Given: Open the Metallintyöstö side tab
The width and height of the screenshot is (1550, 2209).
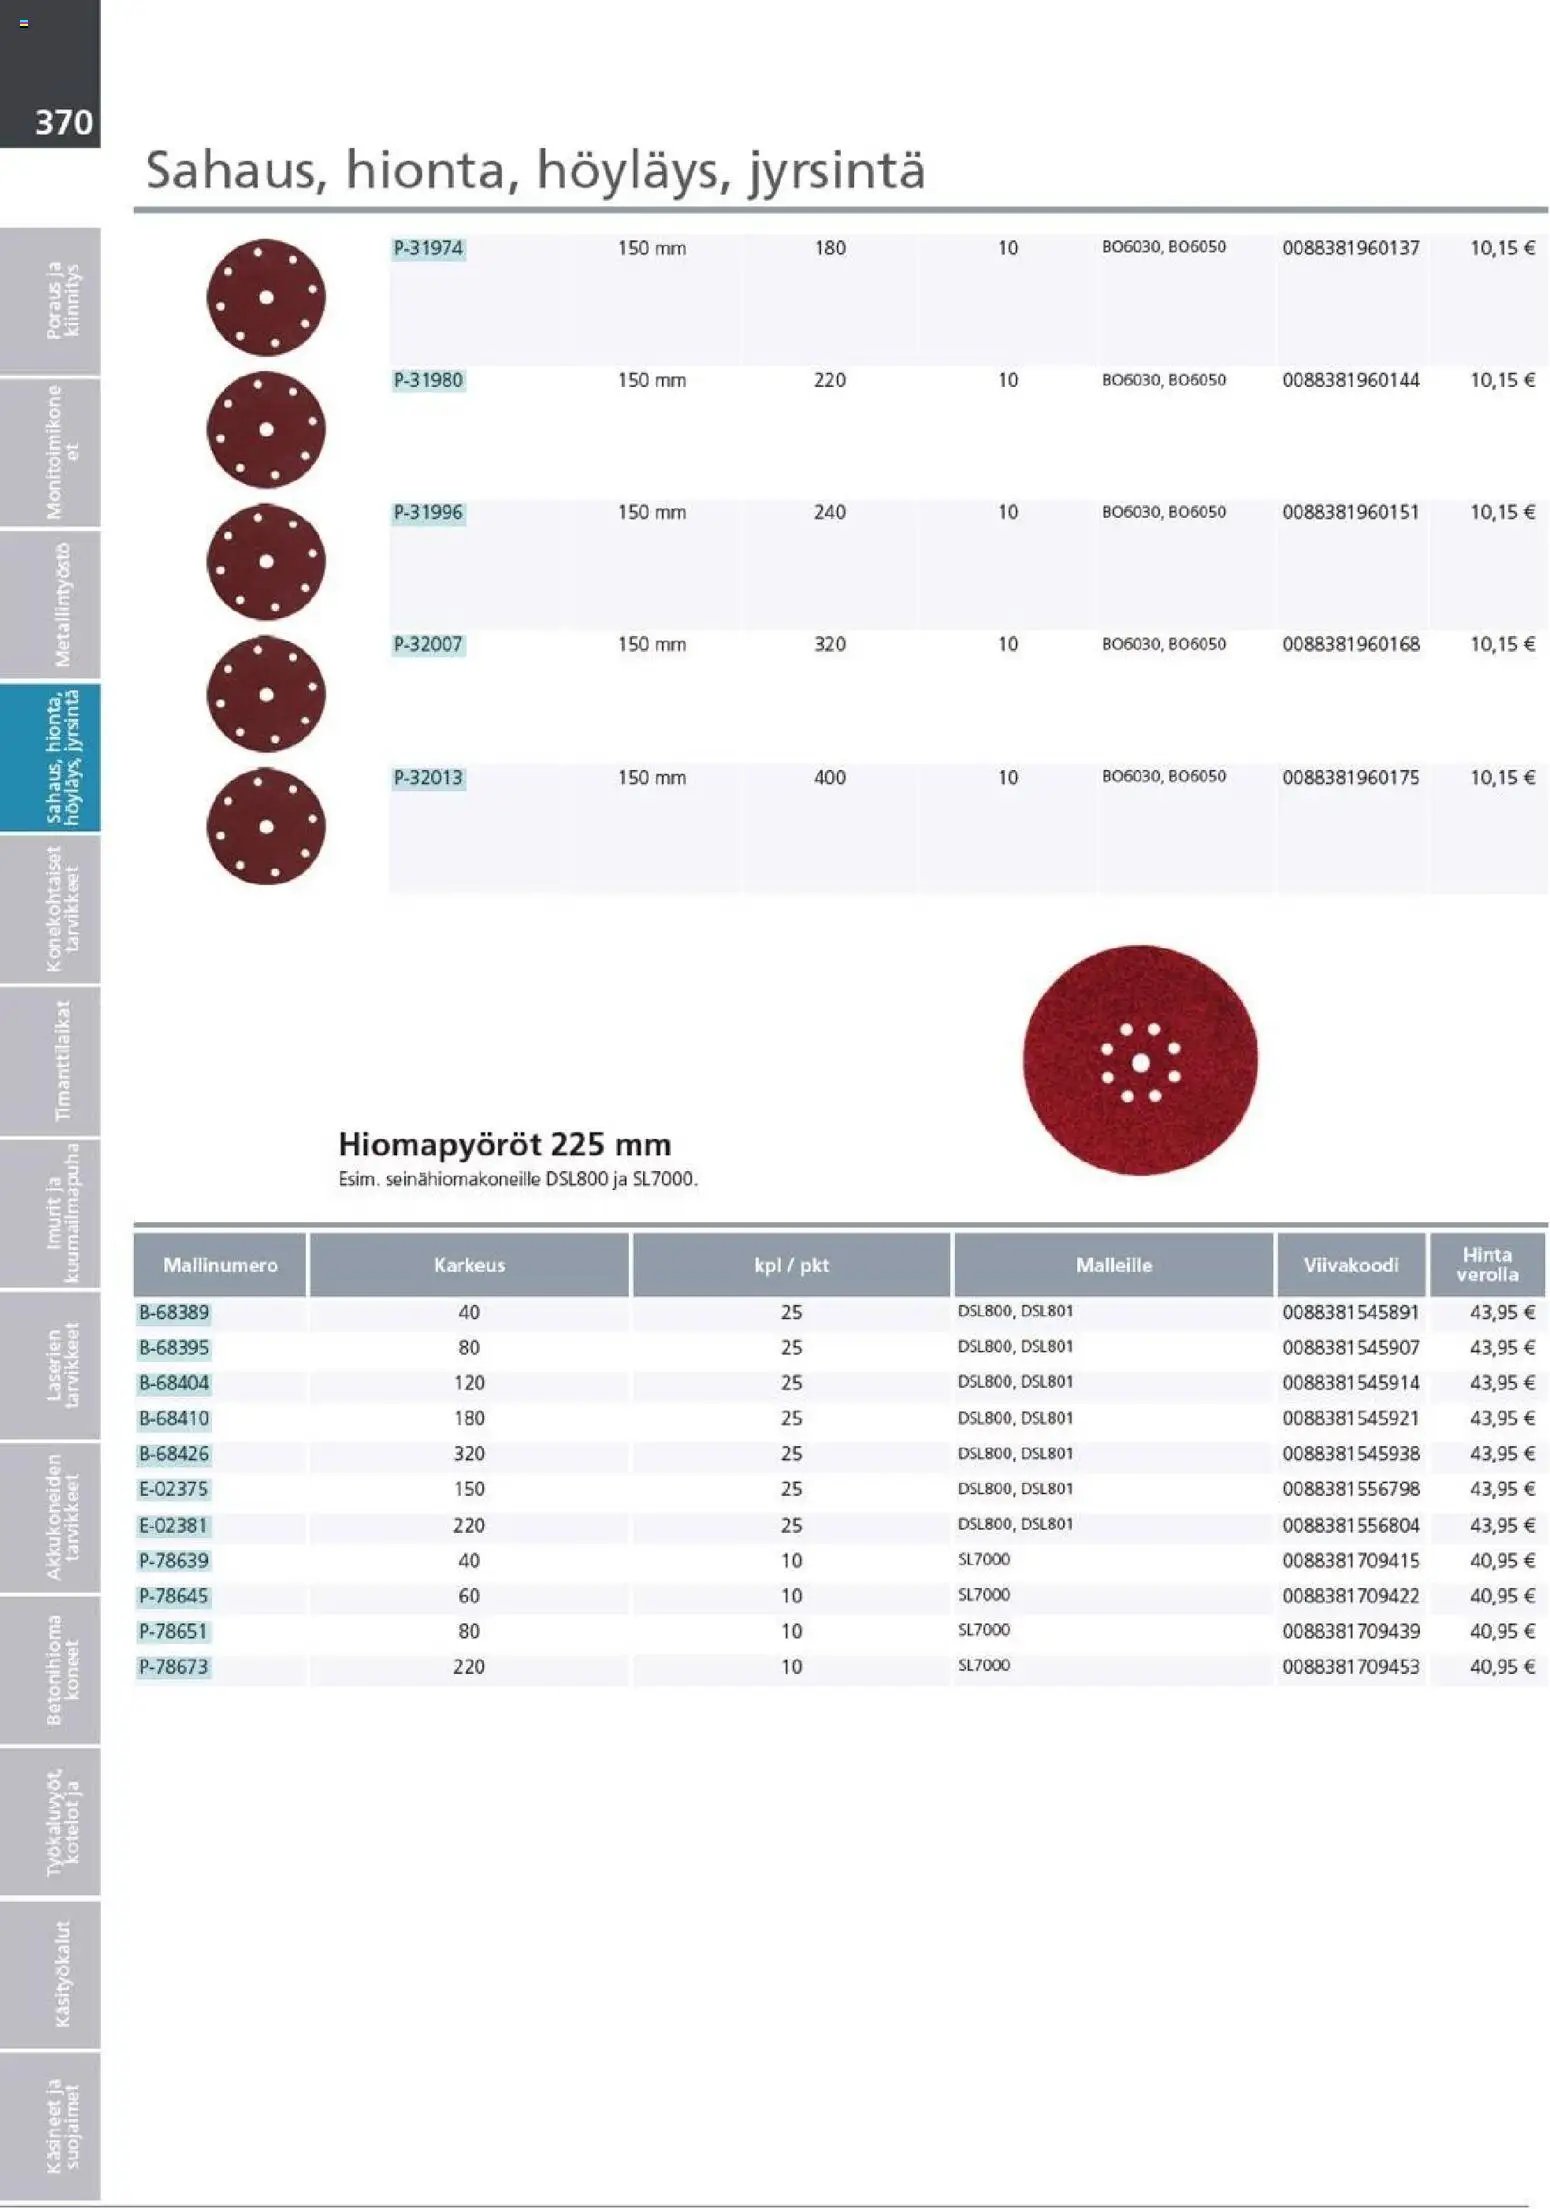Looking at the screenshot, I should [x=50, y=605].
